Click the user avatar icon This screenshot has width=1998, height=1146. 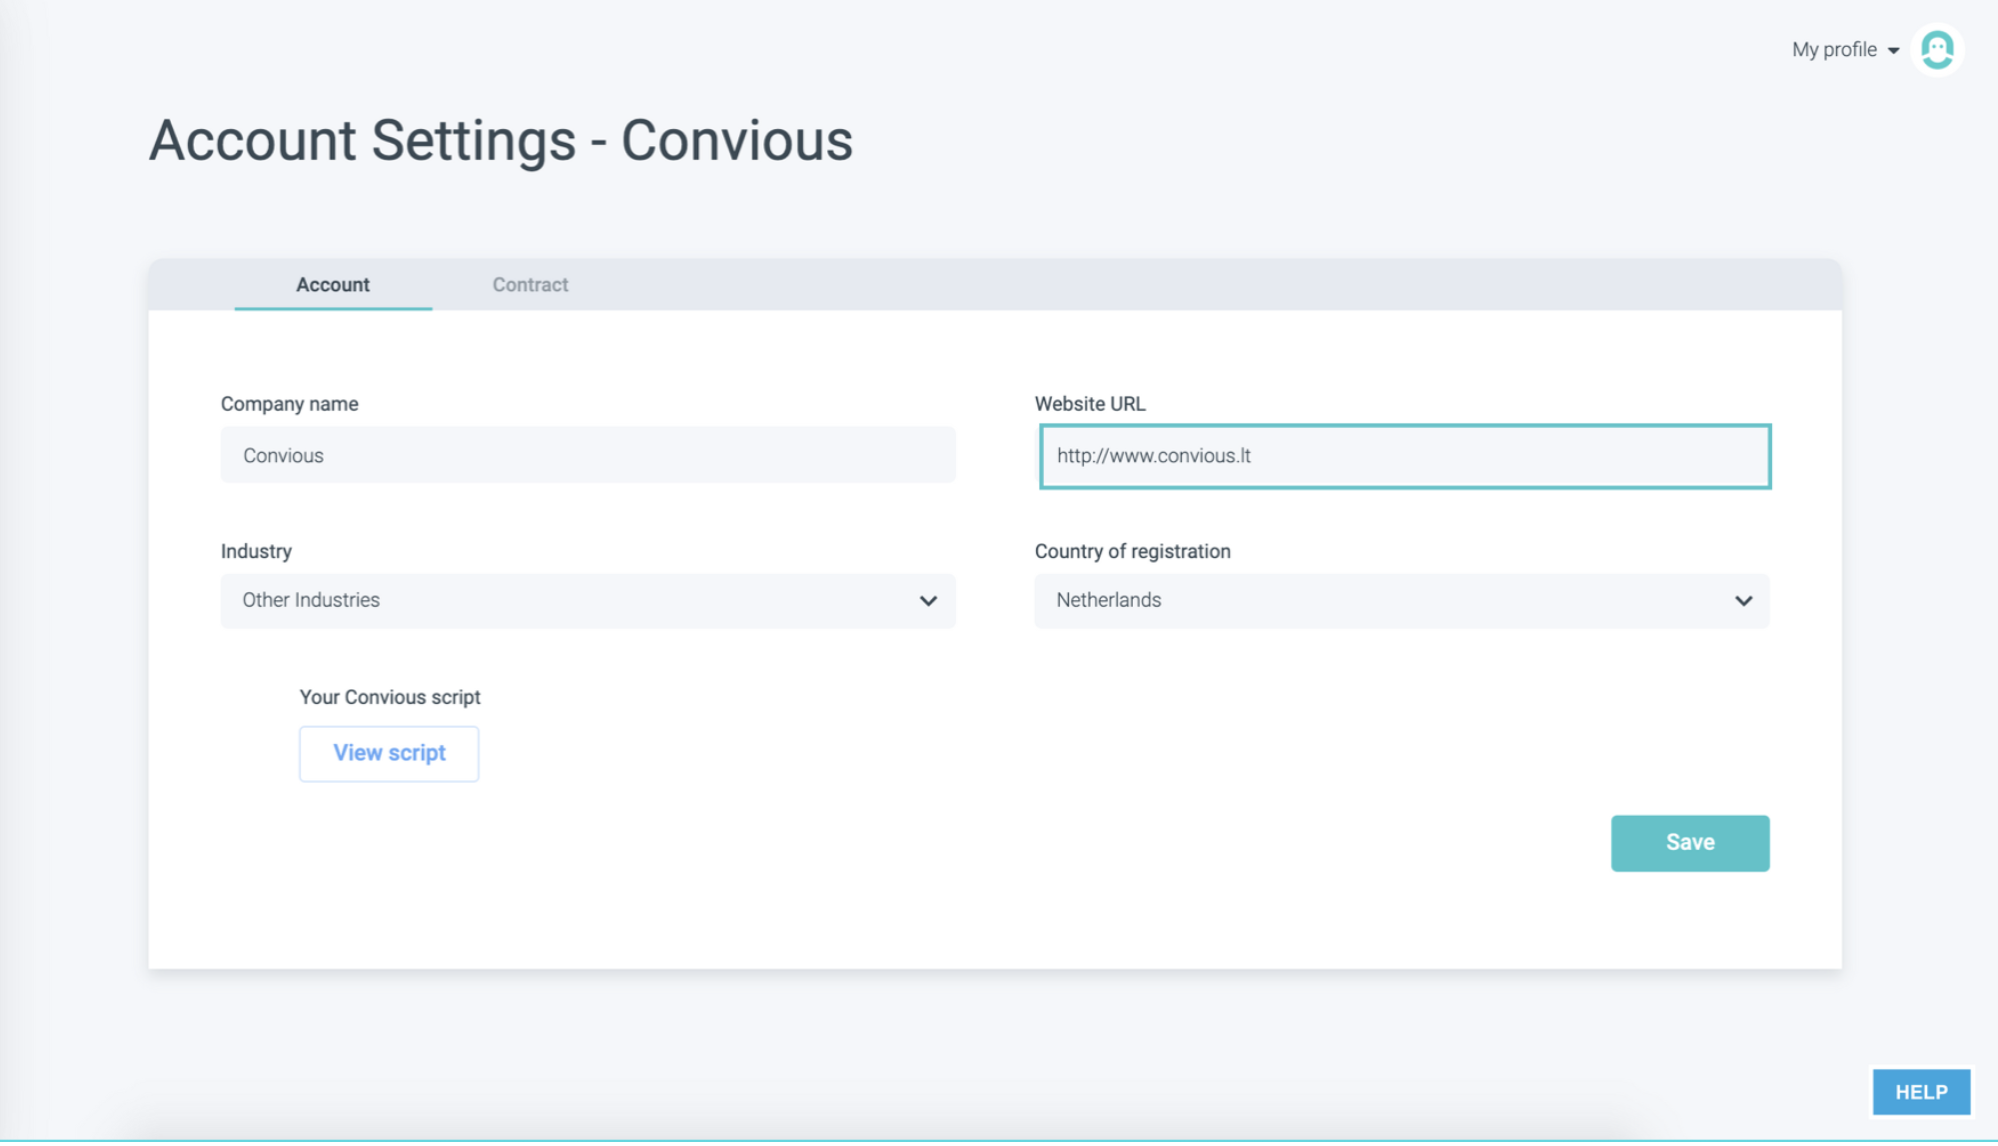[x=1936, y=50]
